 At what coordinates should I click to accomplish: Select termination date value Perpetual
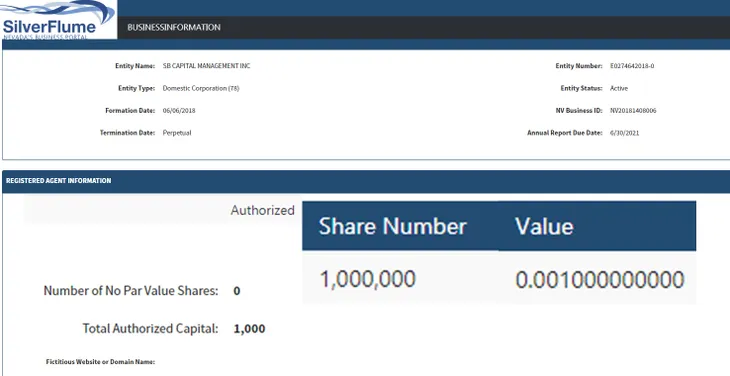[x=177, y=133]
